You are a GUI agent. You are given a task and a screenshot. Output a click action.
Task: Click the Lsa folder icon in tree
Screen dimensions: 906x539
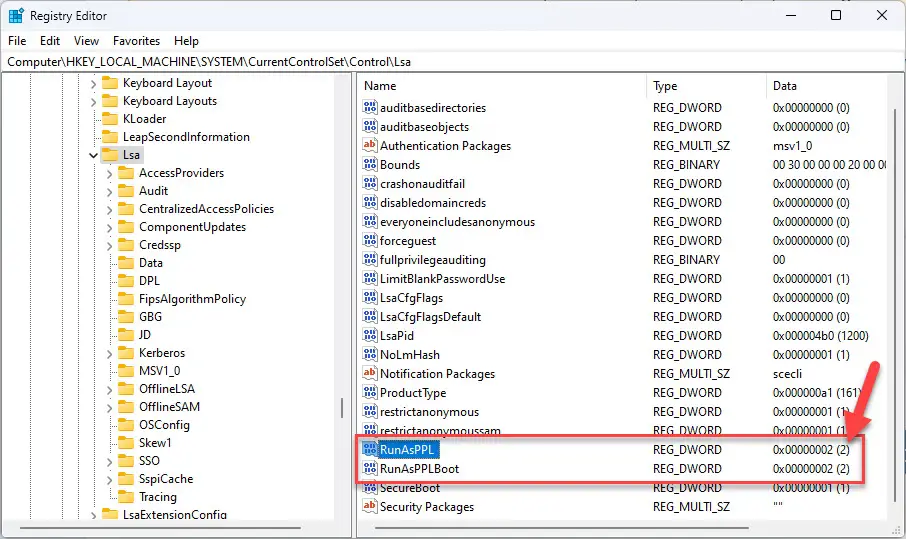click(110, 155)
